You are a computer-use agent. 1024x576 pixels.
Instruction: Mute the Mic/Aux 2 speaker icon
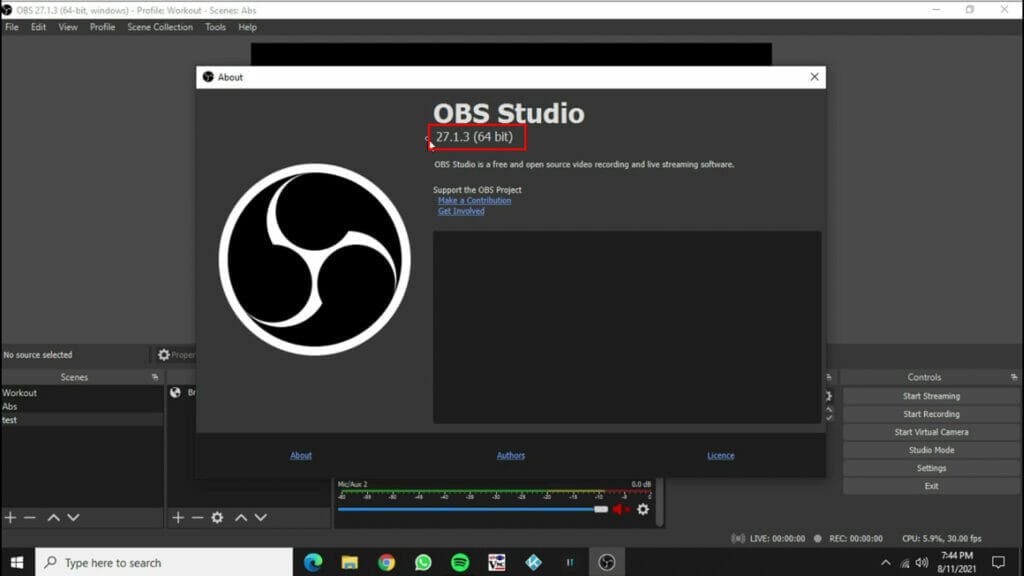(x=619, y=509)
